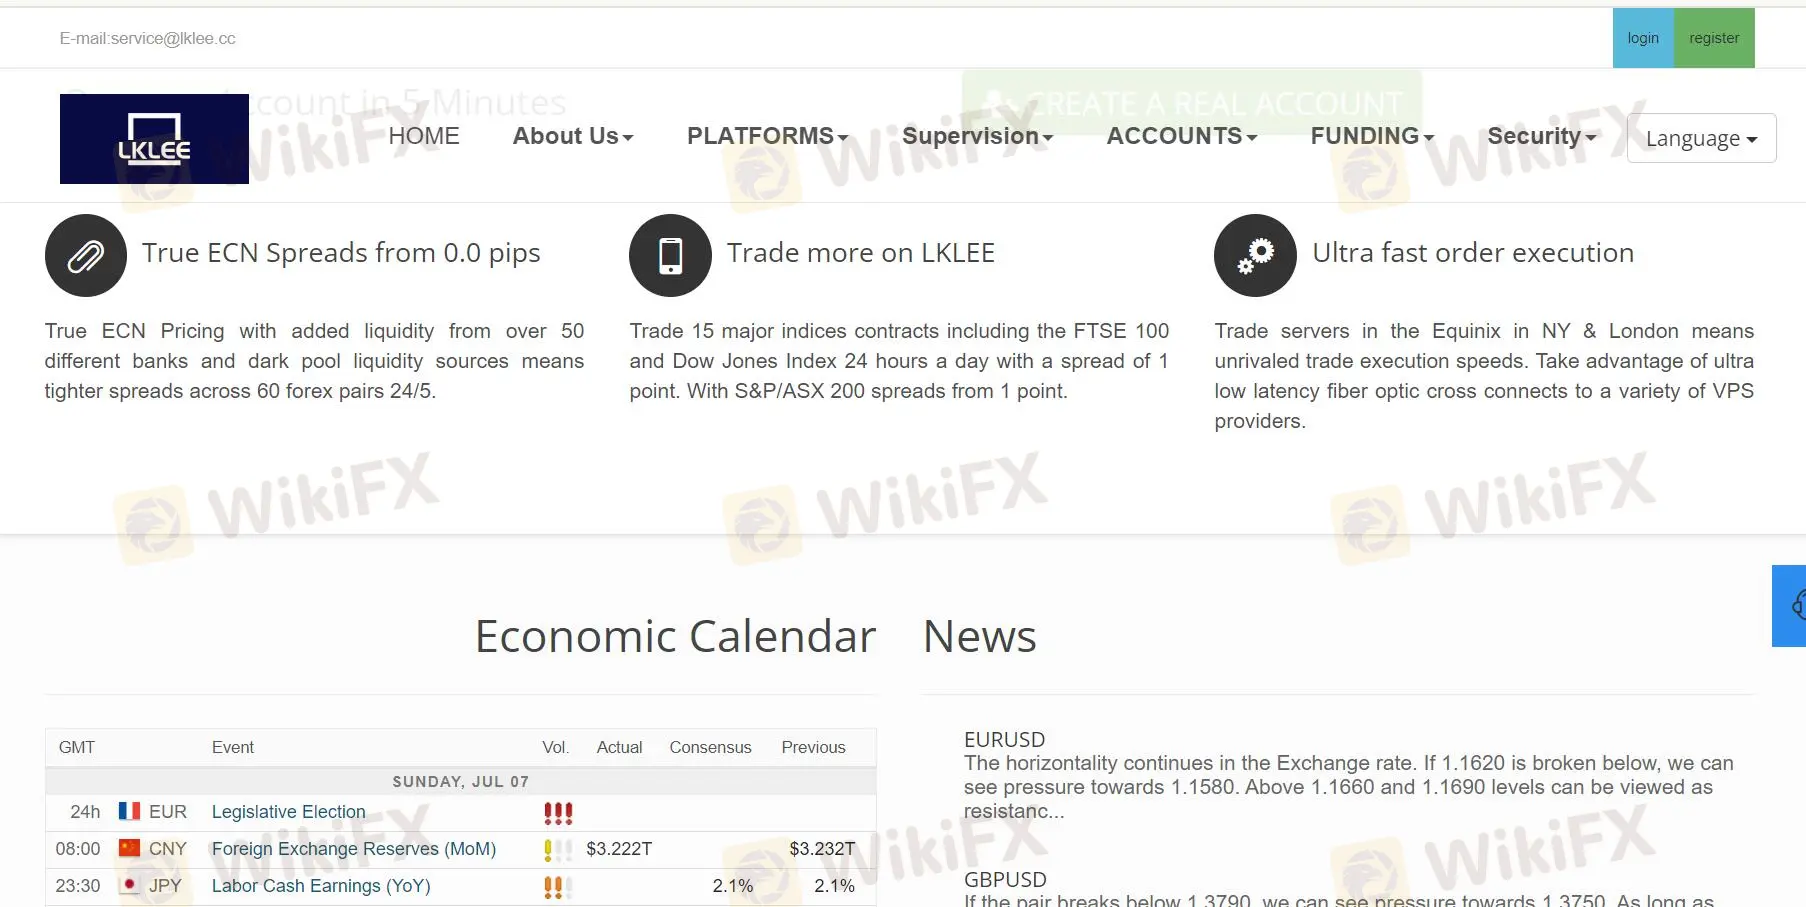
Task: Click the China flag next to CNY
Action: tap(129, 848)
